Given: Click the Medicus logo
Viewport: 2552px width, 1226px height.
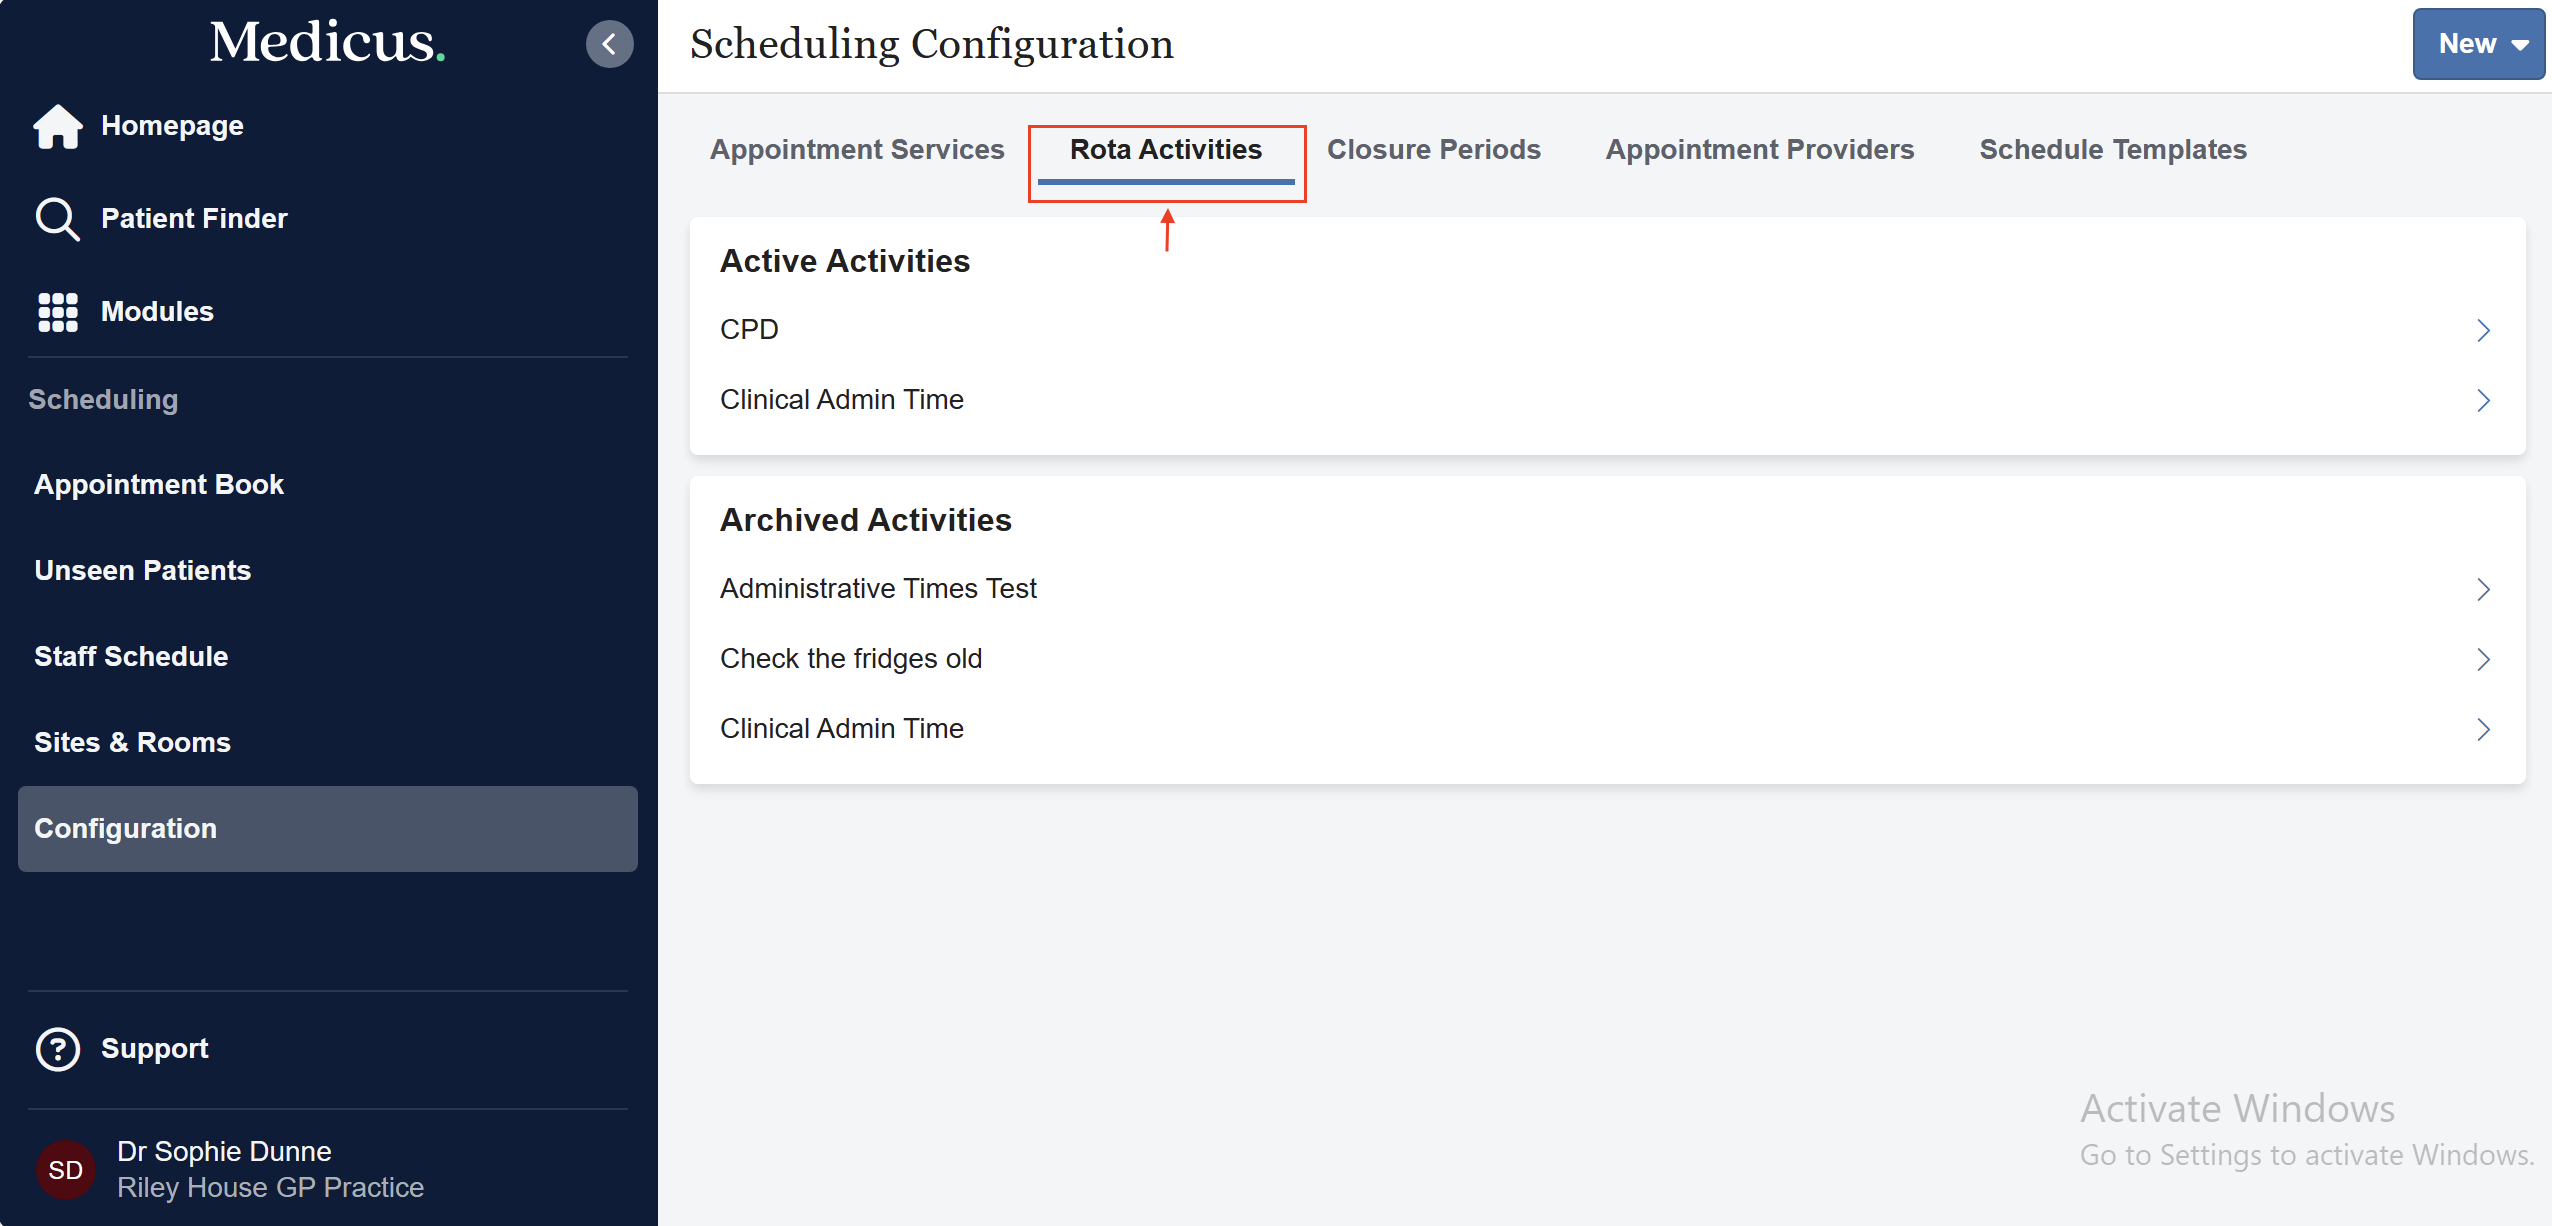Looking at the screenshot, I should coord(327,43).
